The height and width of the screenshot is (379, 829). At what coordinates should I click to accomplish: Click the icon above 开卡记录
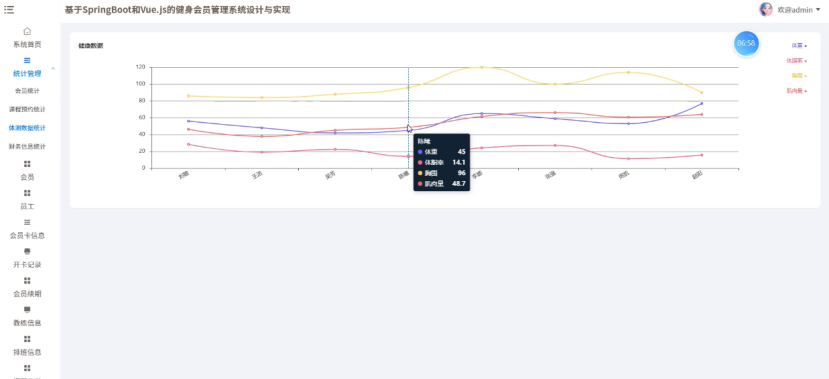click(27, 252)
